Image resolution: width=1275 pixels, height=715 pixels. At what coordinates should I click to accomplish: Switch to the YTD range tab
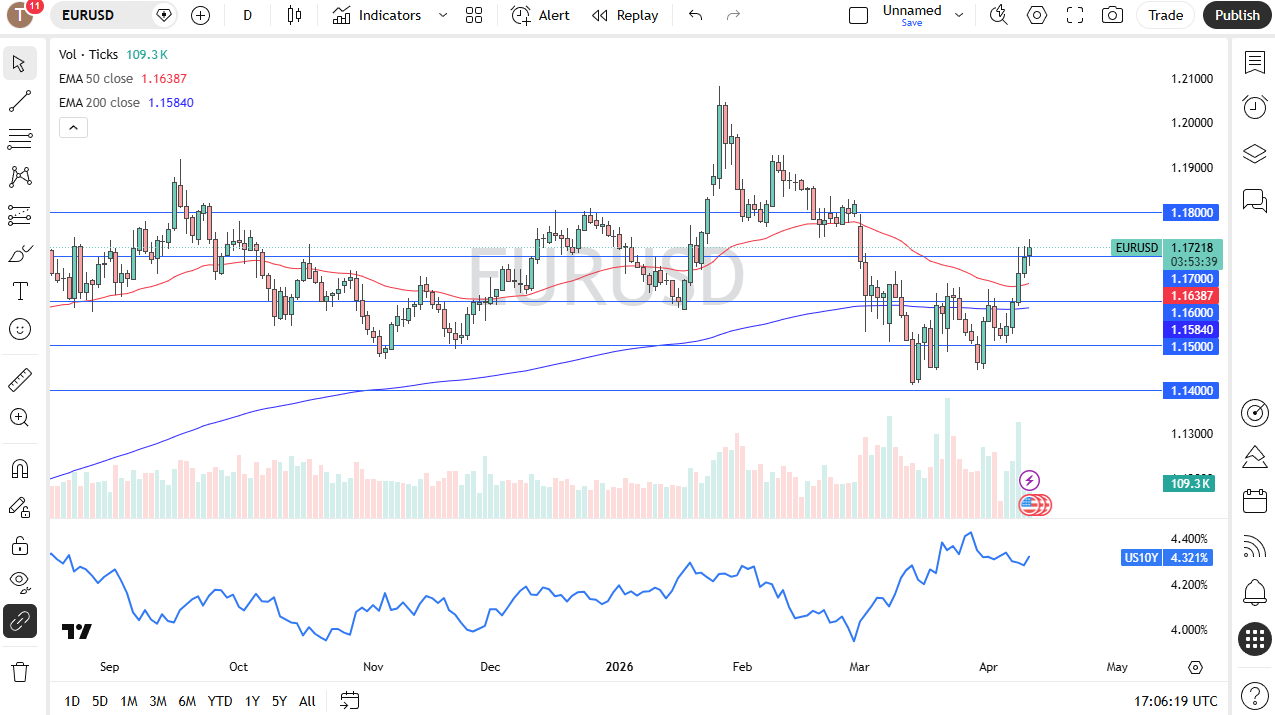pyautogui.click(x=220, y=701)
